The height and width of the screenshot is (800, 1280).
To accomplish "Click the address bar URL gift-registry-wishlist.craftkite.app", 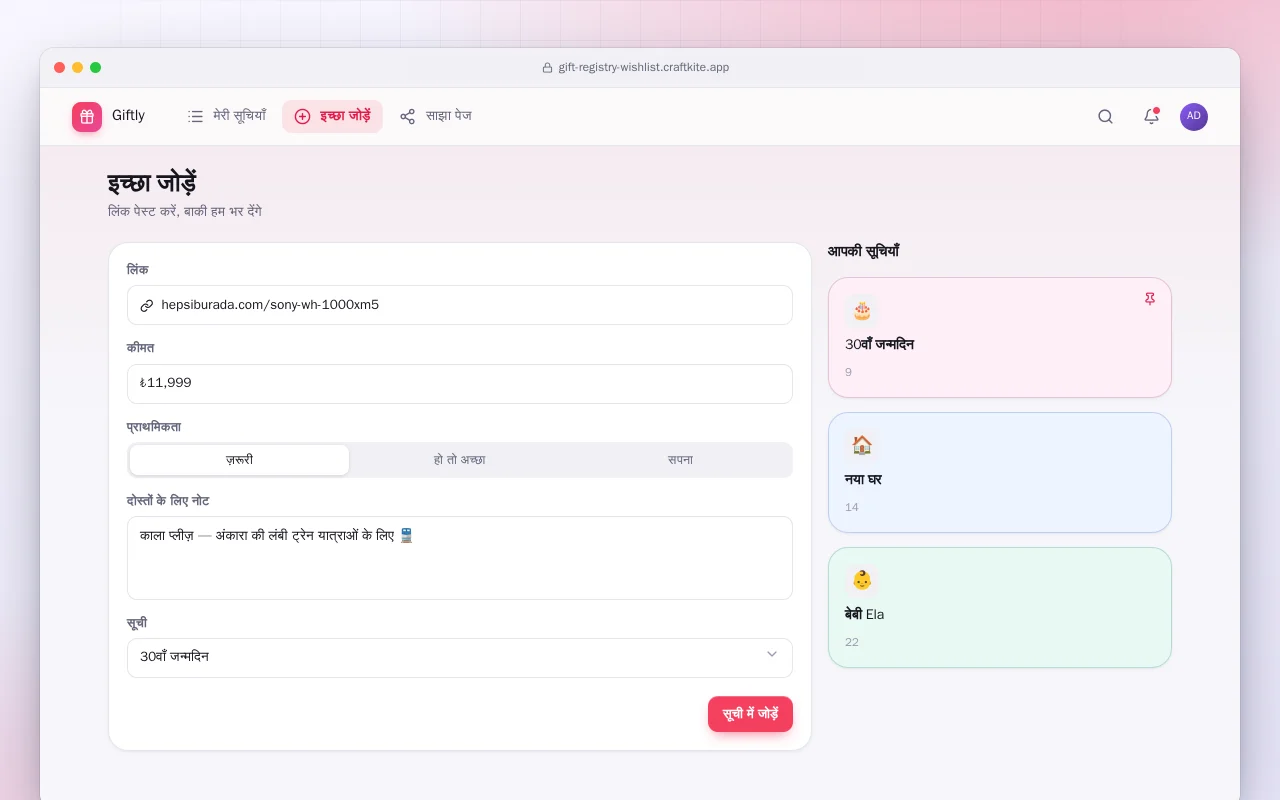I will 644,68.
